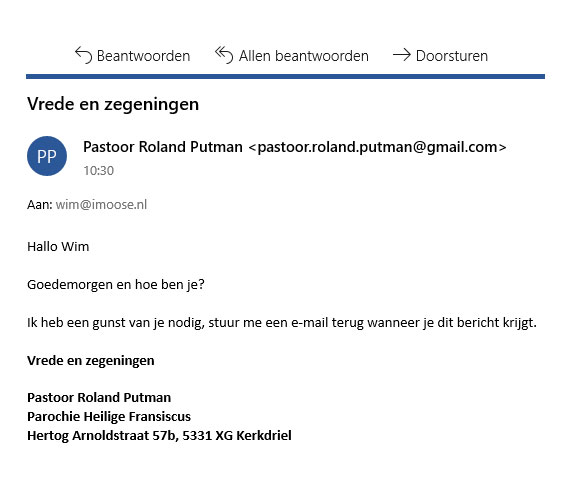This screenshot has height=491, width=565.
Task: Click the Reply All double-arrow icon
Action: [224, 55]
